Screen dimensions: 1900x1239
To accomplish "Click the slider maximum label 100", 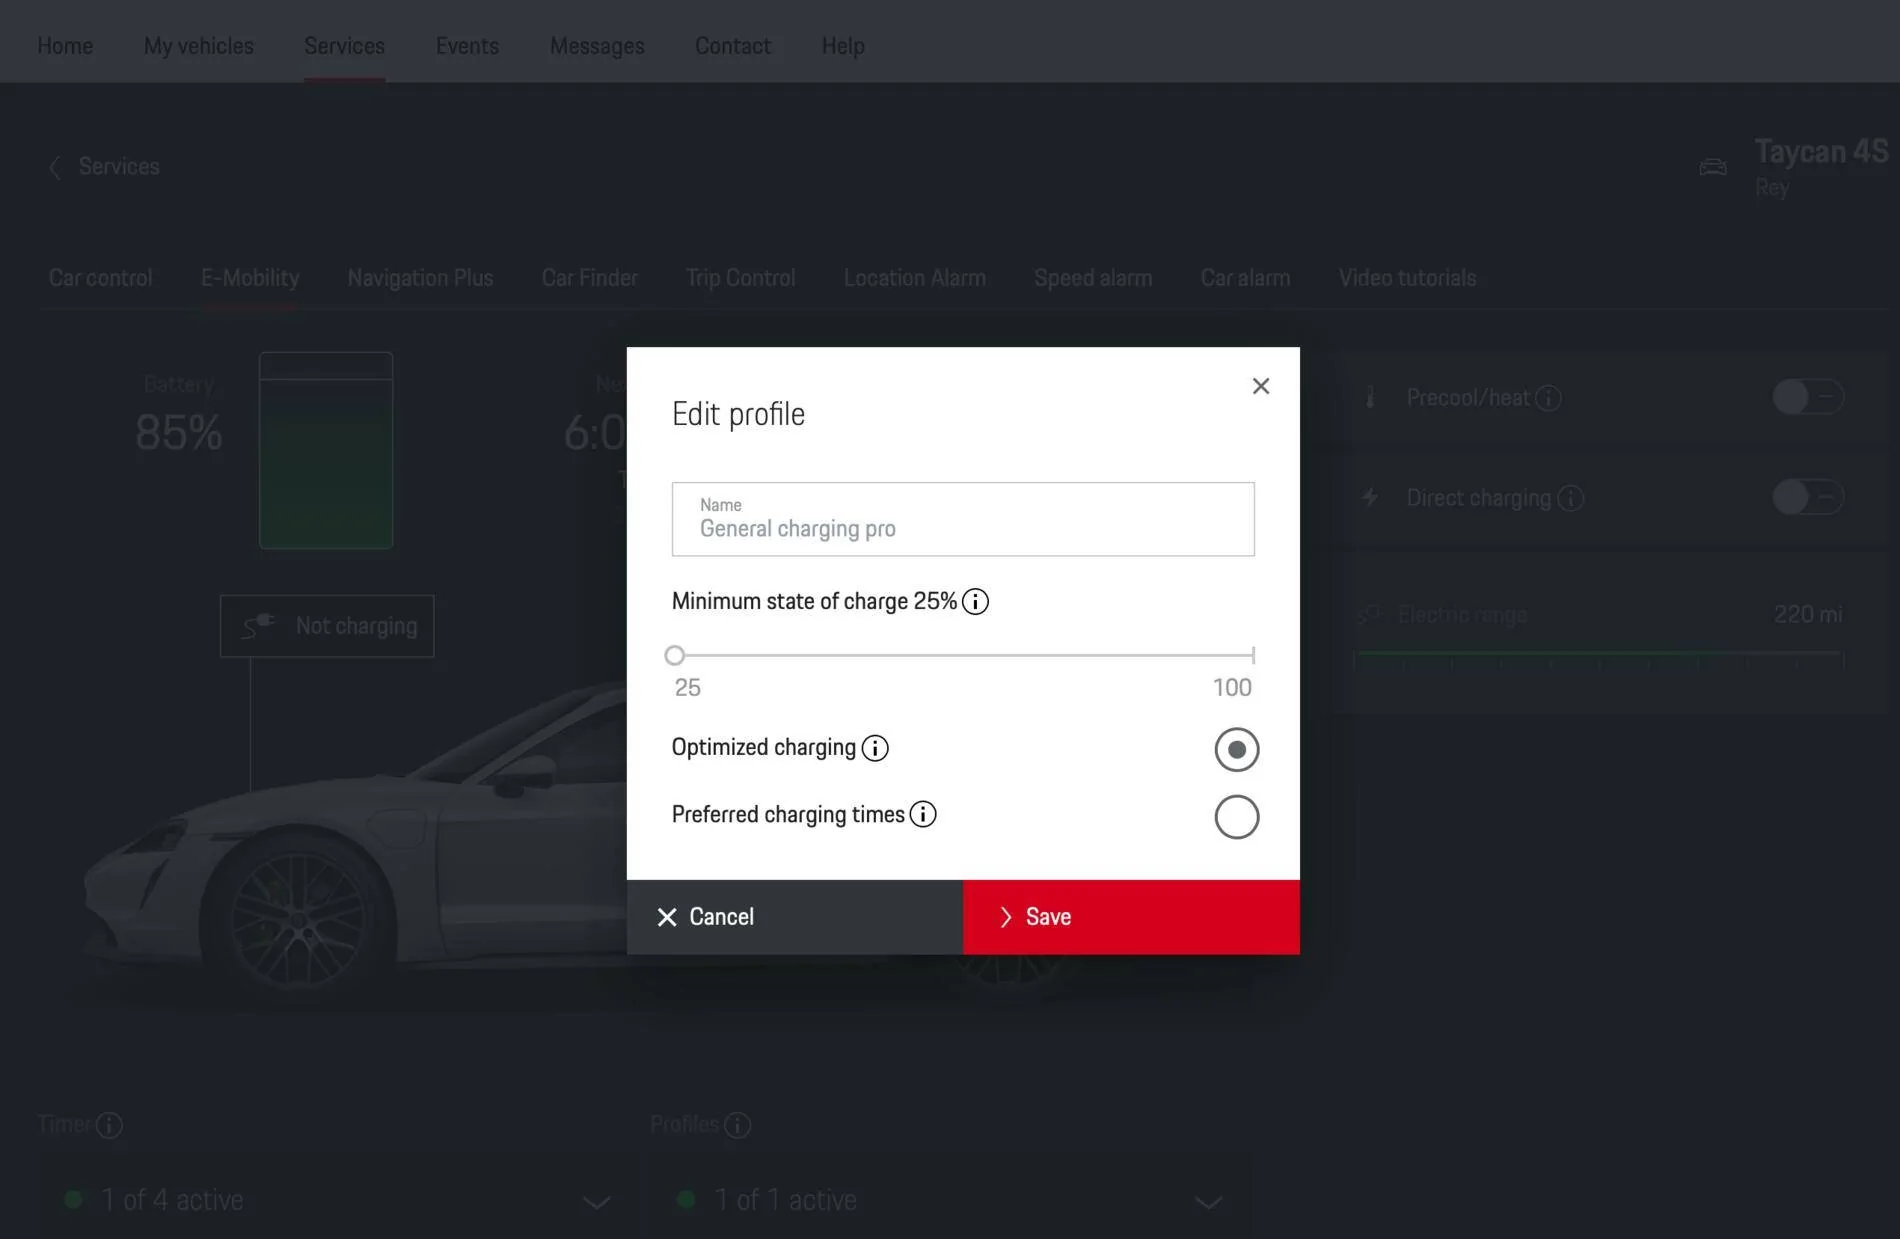I will pos(1232,687).
